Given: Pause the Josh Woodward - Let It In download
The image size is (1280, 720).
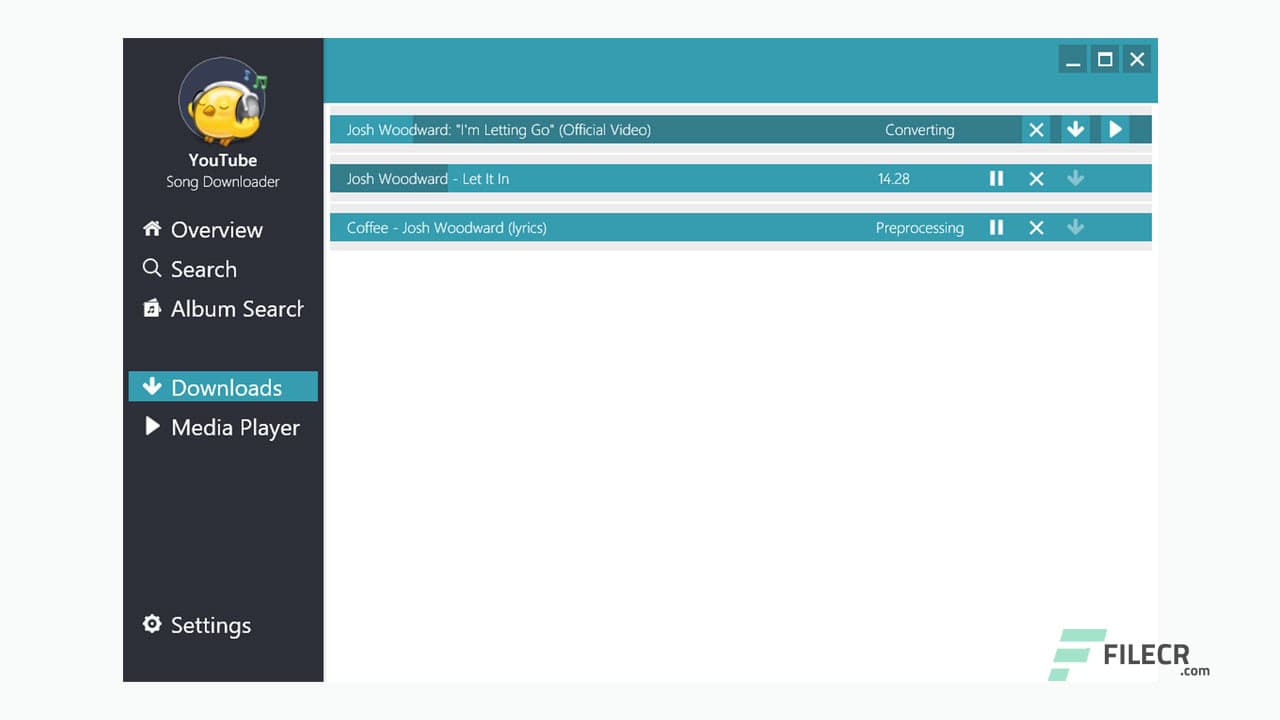Looking at the screenshot, I should coord(996,178).
